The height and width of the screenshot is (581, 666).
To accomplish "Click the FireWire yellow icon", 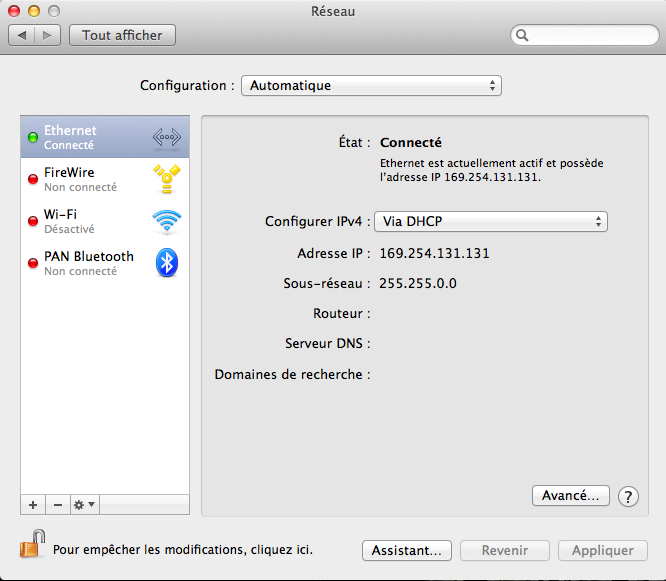I will coord(166,179).
